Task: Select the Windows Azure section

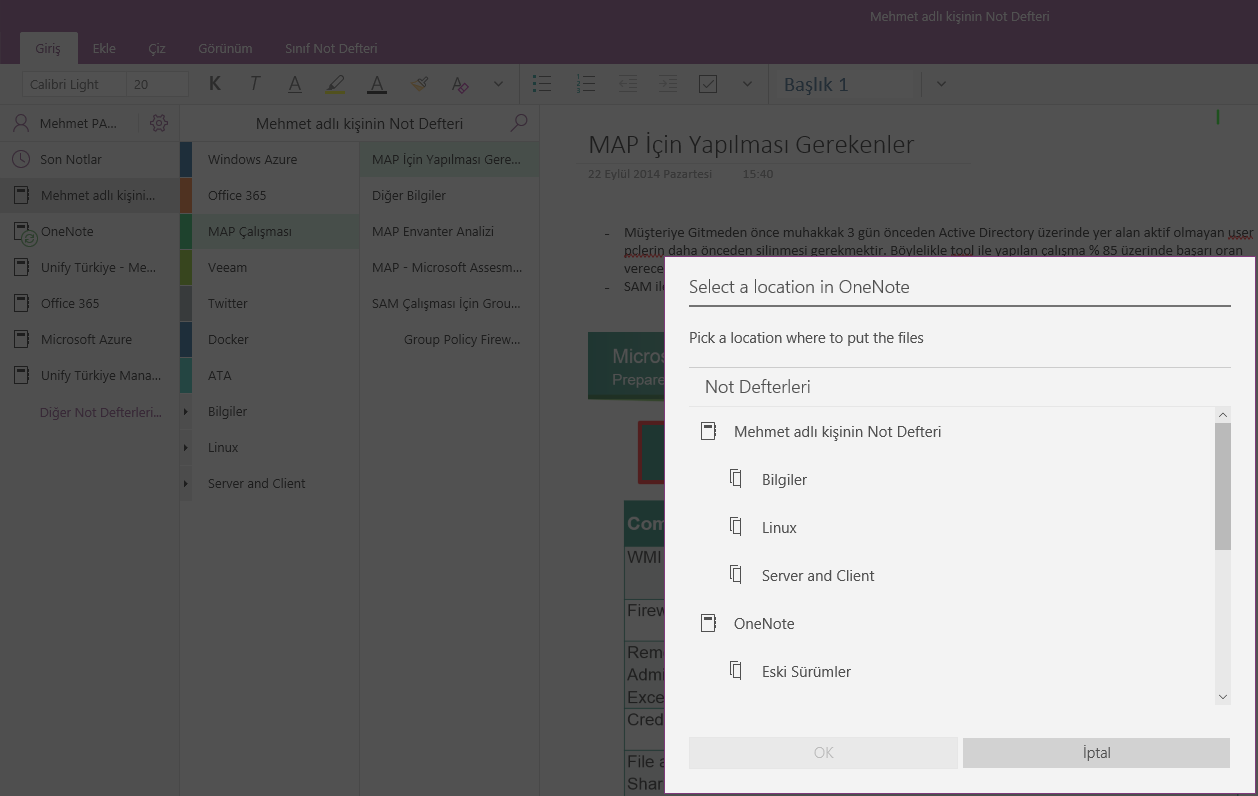Action: [270, 159]
